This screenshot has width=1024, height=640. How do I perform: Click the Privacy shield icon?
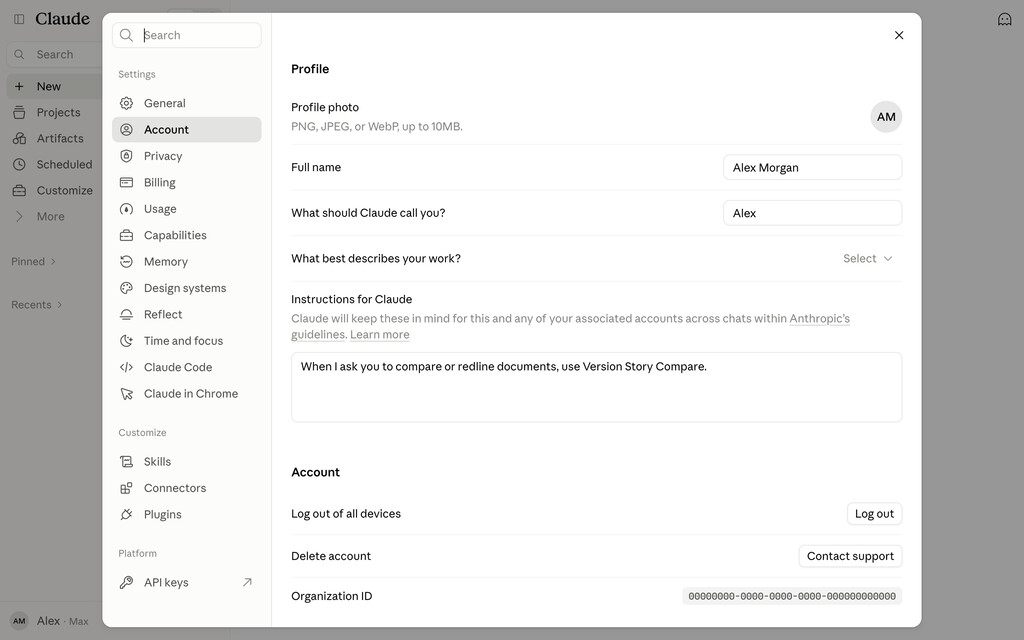126,156
